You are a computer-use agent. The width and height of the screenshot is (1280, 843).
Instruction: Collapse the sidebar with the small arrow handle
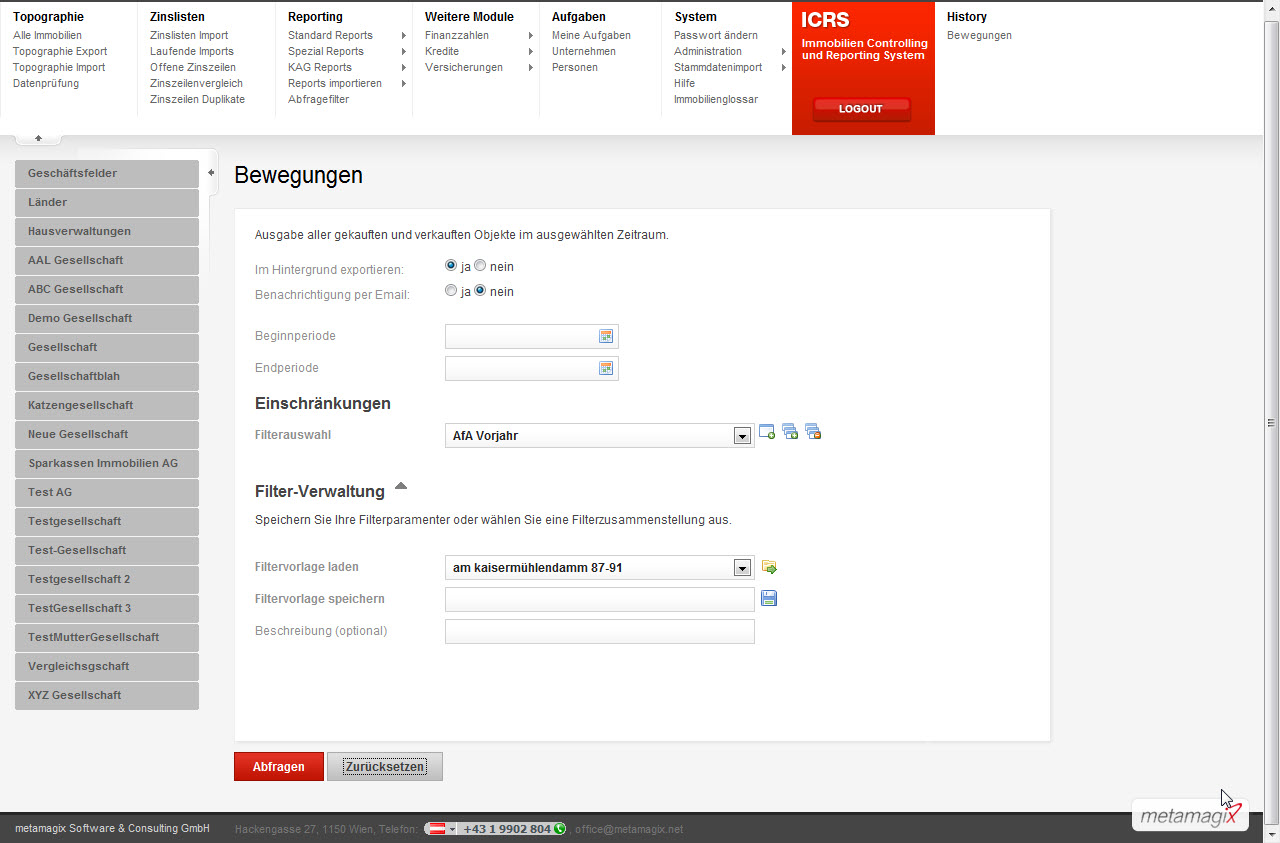point(211,172)
